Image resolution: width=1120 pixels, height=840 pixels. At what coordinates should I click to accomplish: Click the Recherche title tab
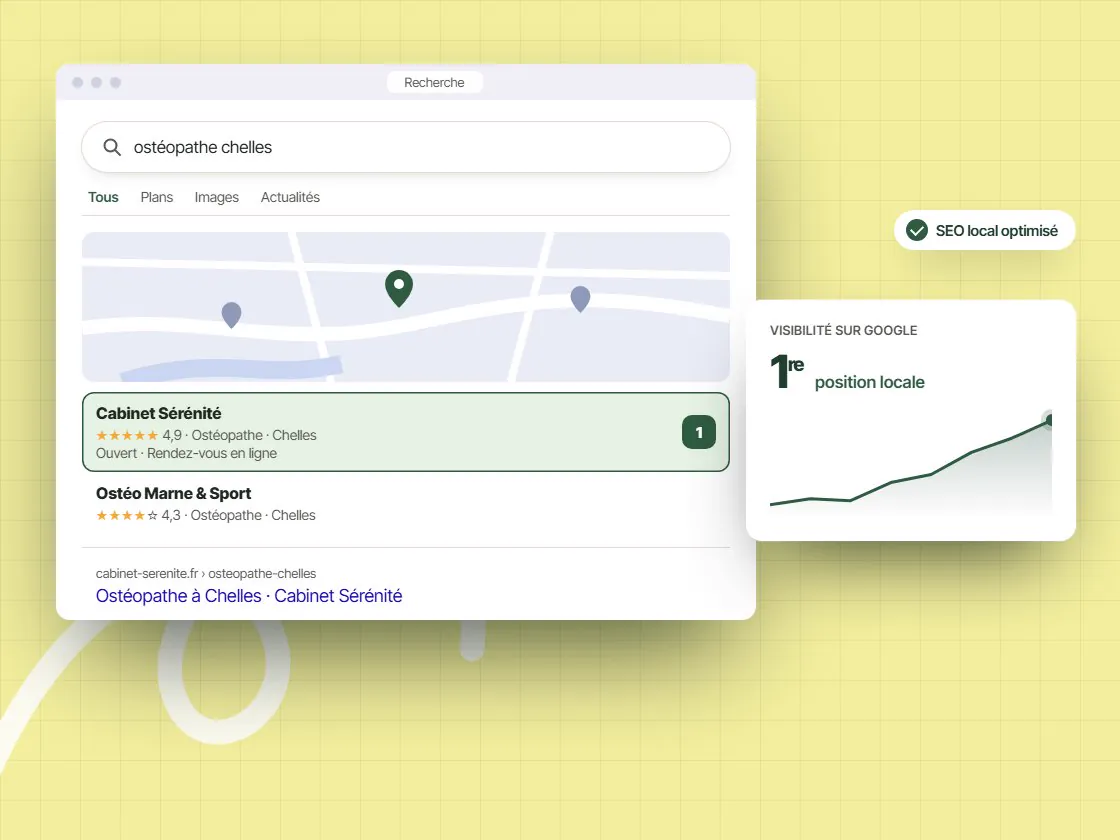click(x=434, y=82)
